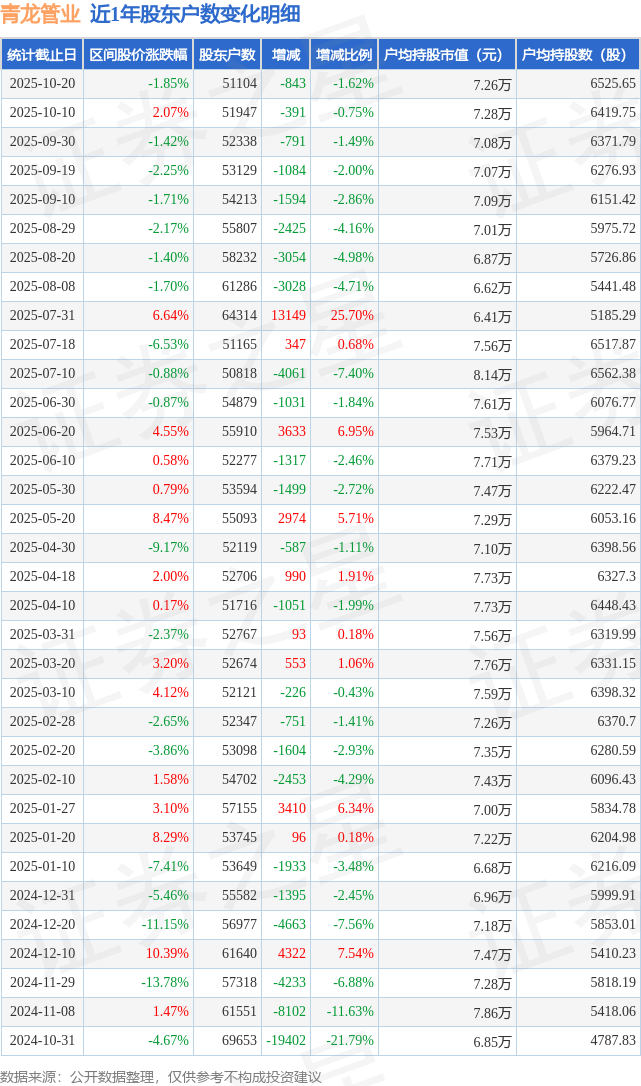Click the 数据来源 disclaimer footer text
This screenshot has width=641, height=1086.
(160, 1076)
